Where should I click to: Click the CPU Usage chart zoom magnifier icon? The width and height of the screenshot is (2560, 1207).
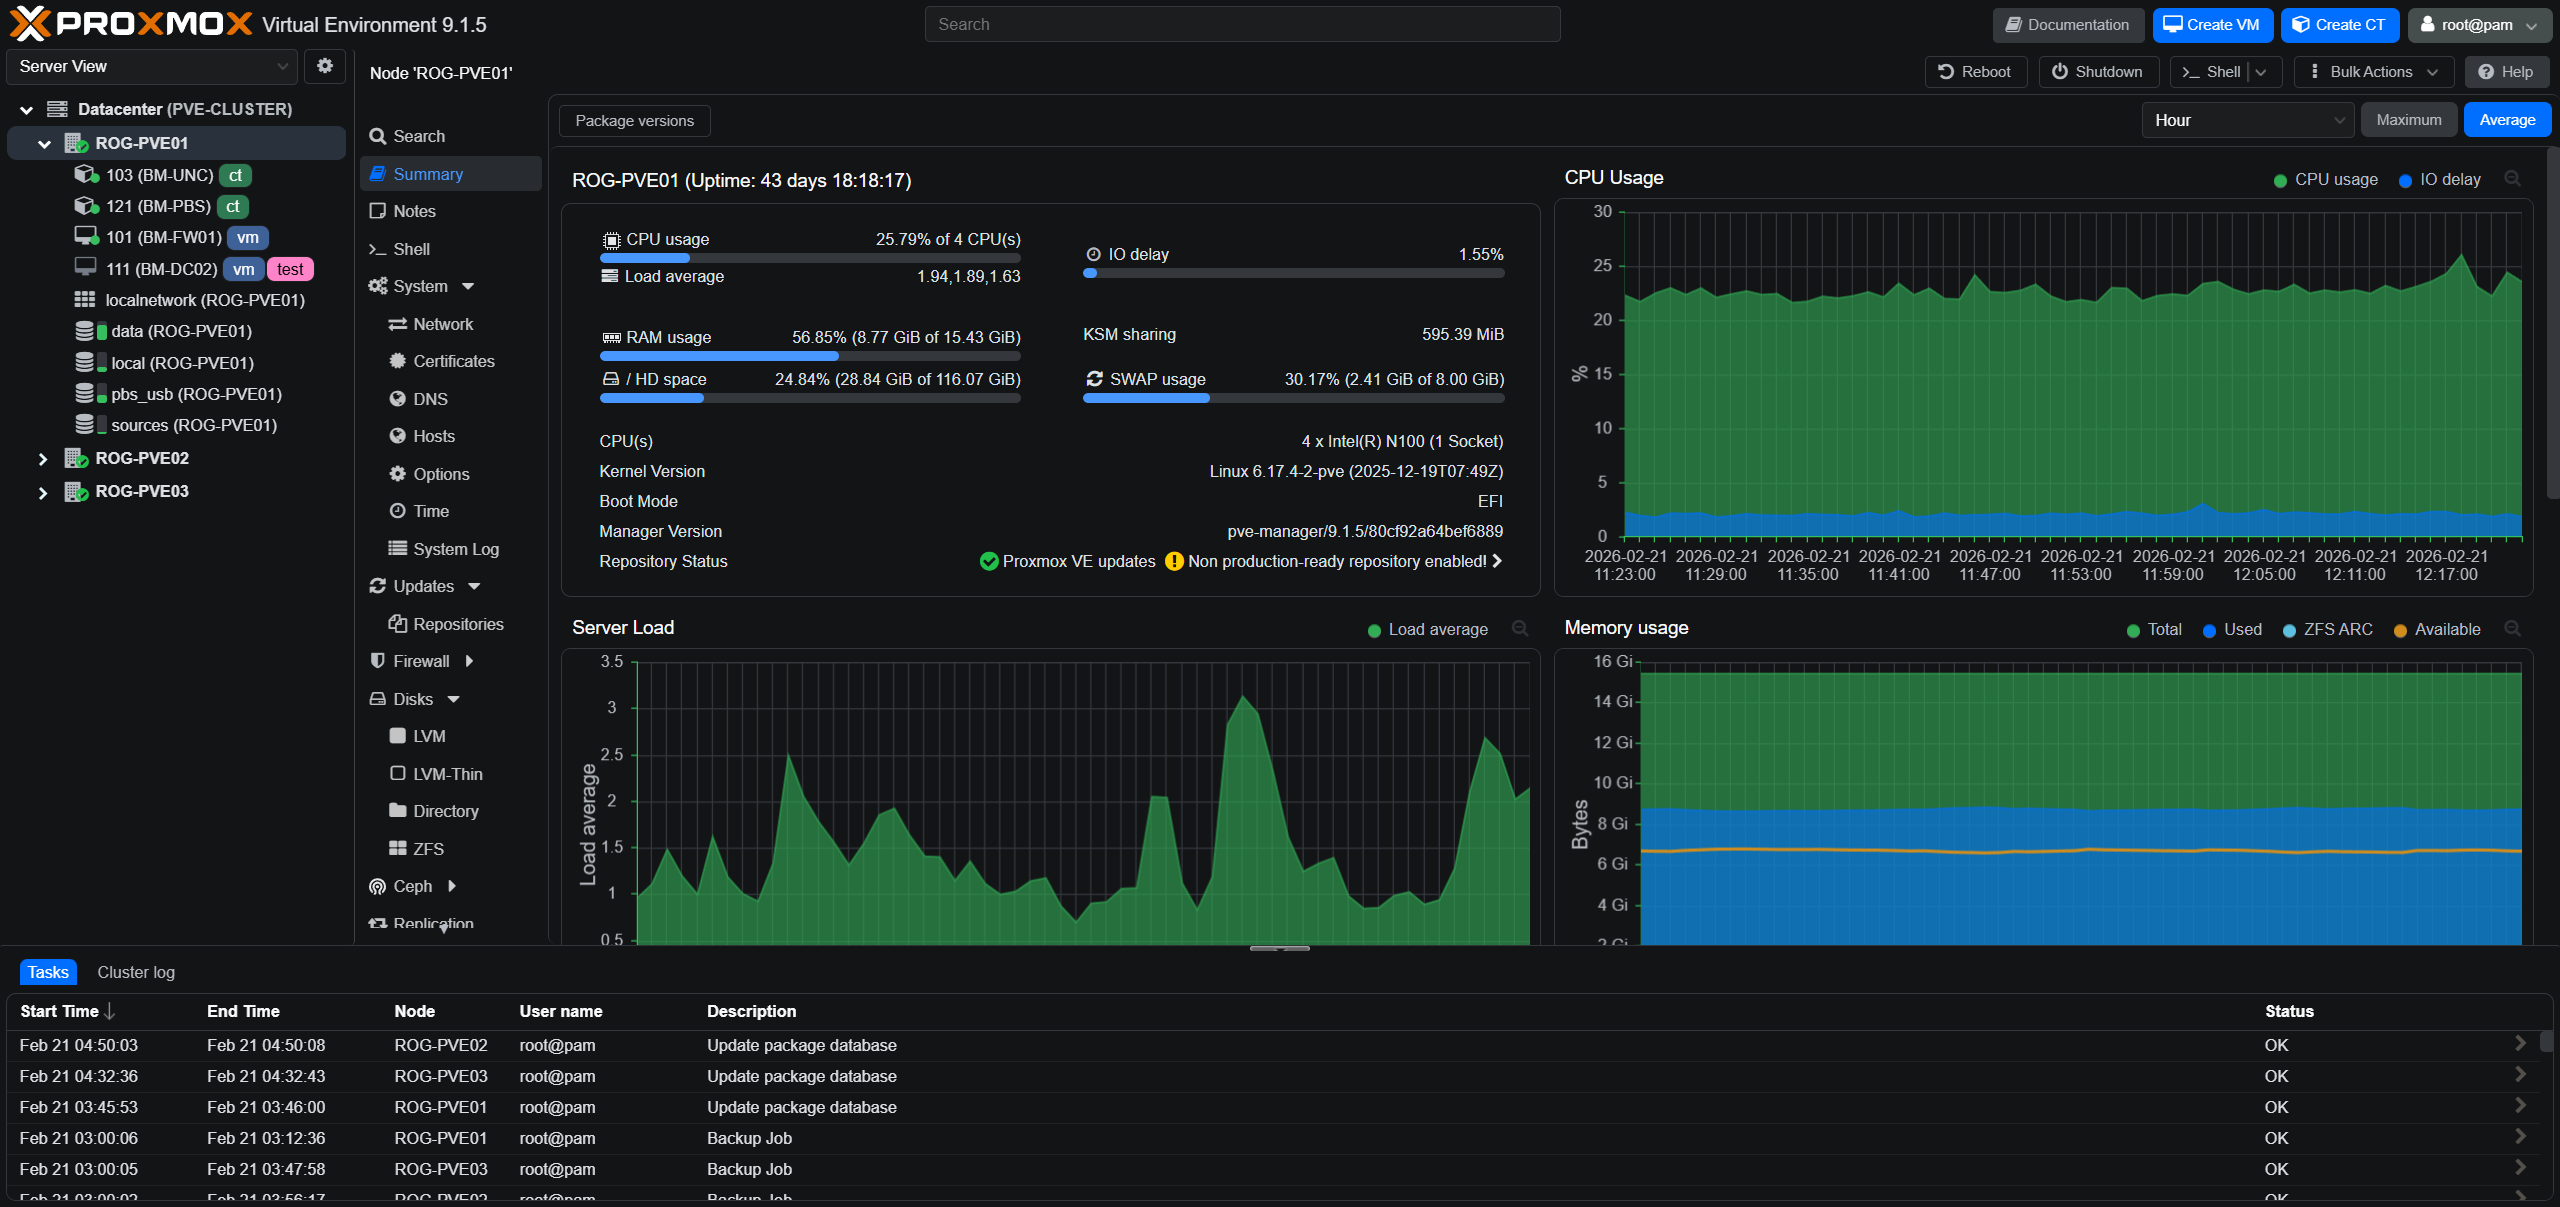2513,179
